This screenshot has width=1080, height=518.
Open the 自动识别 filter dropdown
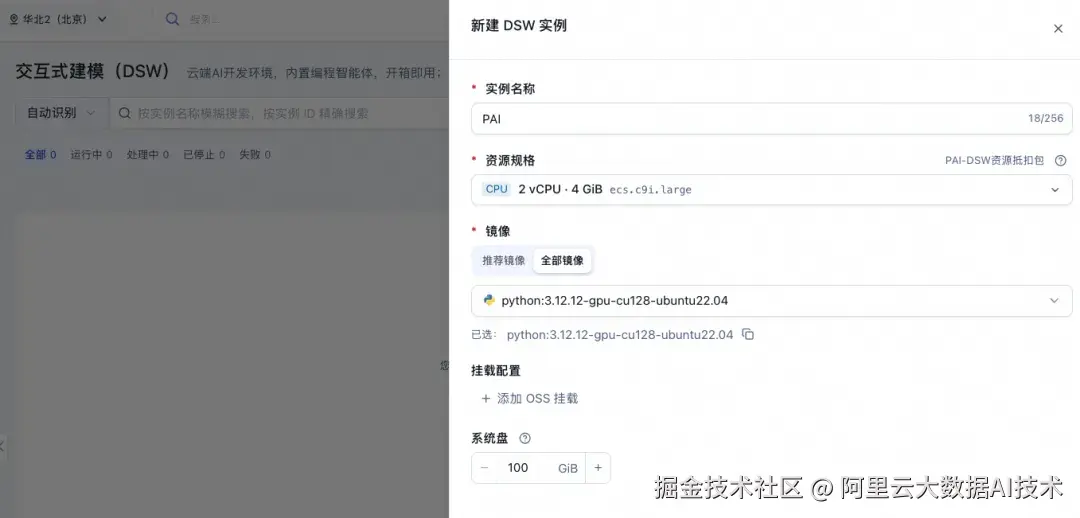[x=61, y=113]
